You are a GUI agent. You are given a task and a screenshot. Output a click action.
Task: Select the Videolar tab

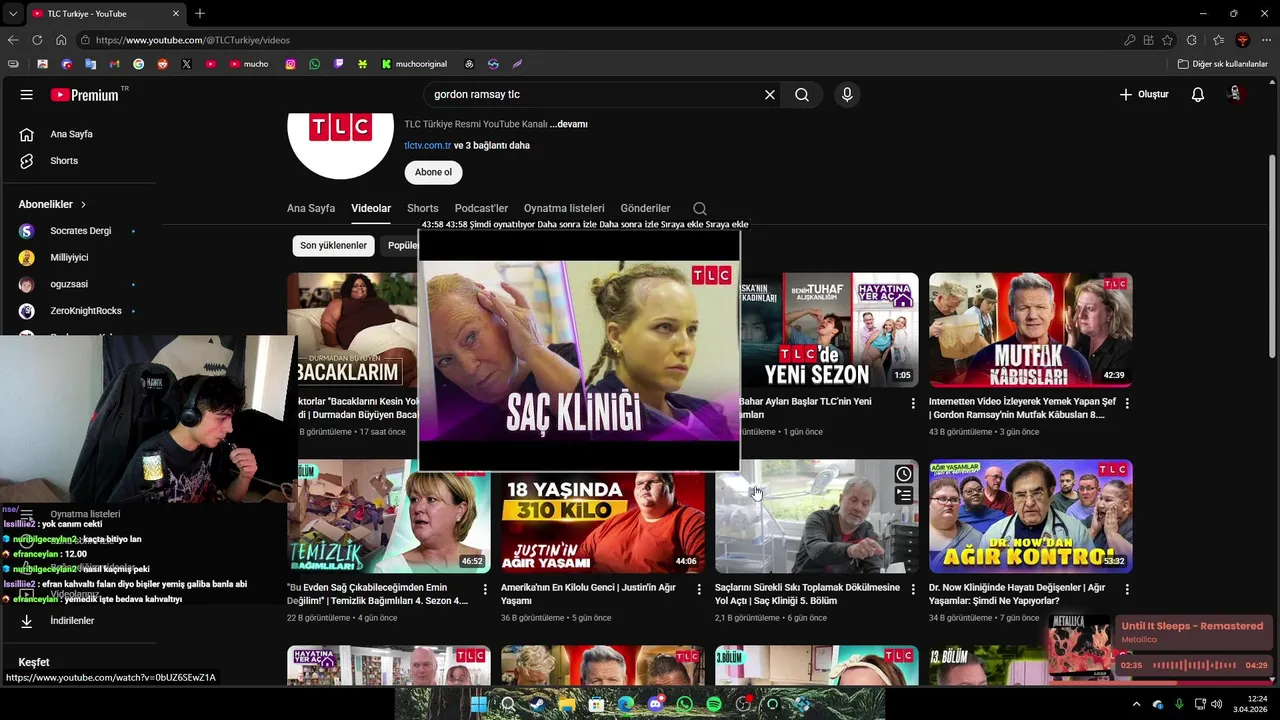371,208
